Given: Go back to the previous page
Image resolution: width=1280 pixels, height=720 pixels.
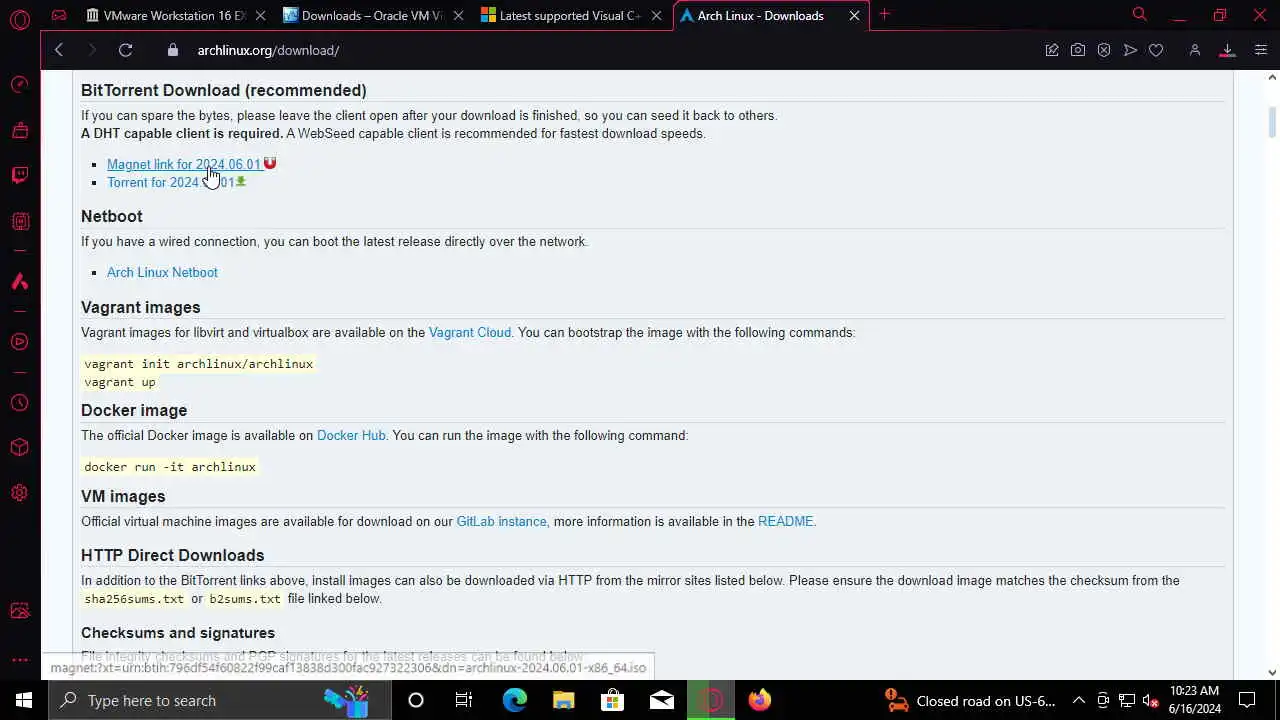Looking at the screenshot, I should 59,50.
